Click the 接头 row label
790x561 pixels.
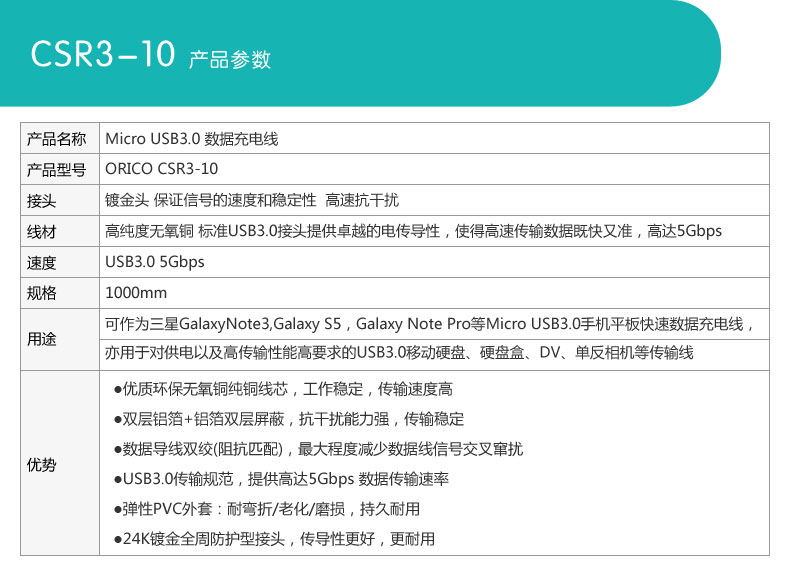(41, 201)
